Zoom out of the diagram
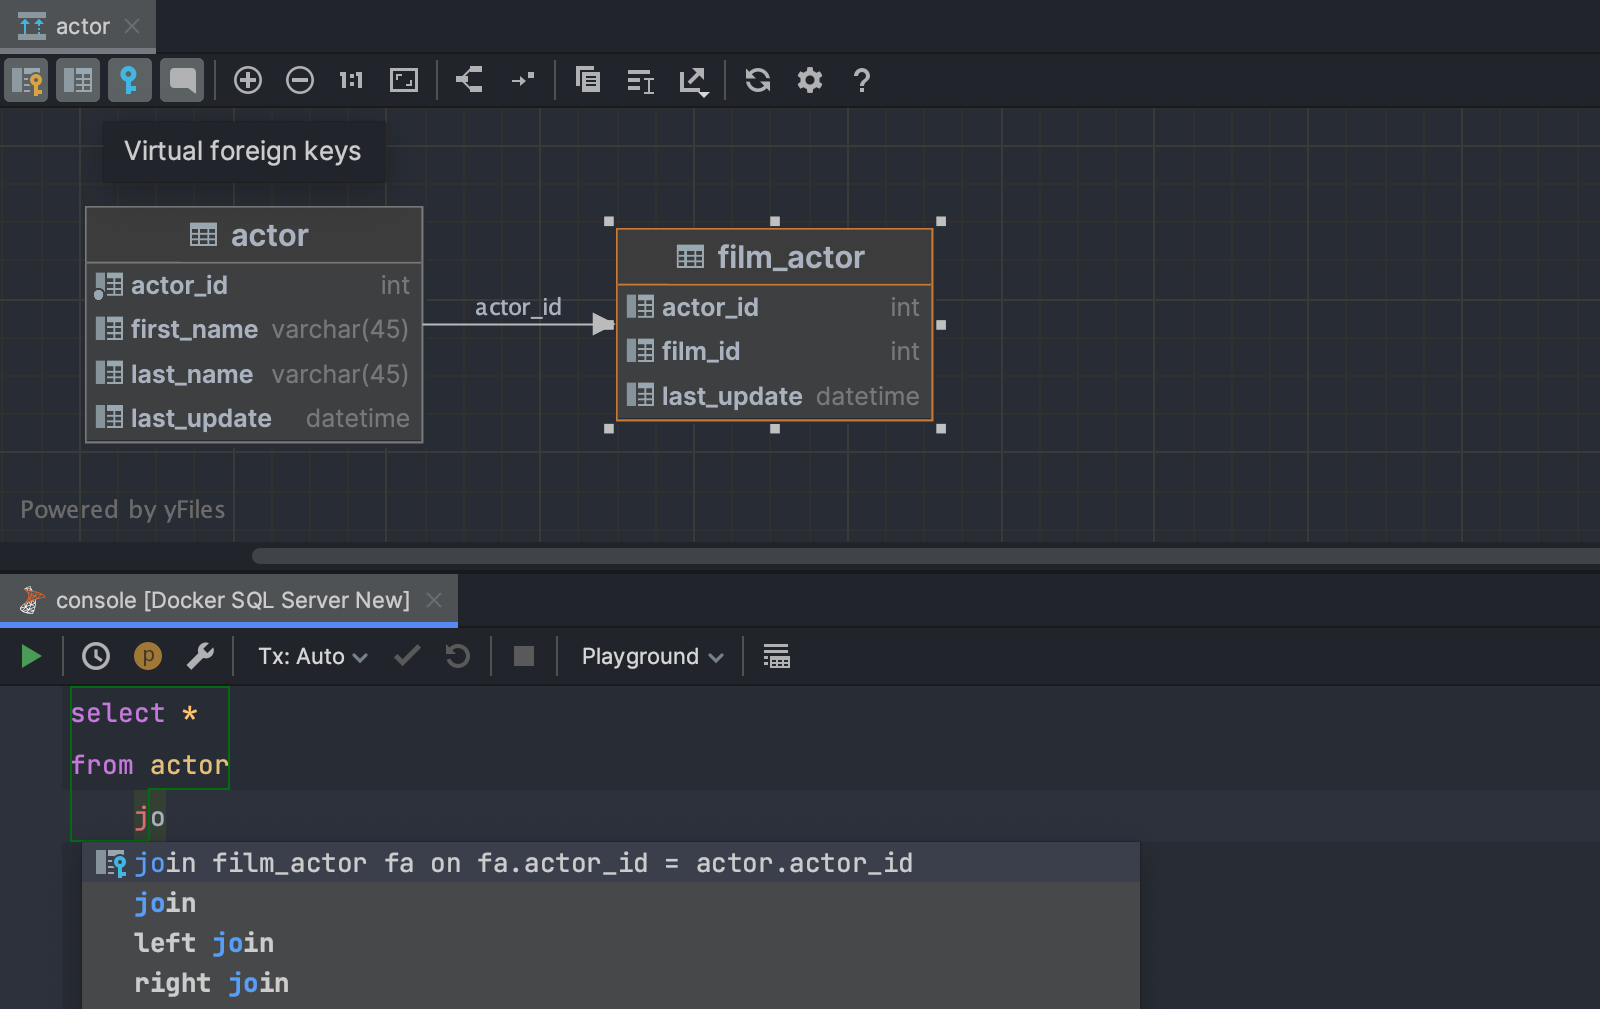 pyautogui.click(x=300, y=80)
